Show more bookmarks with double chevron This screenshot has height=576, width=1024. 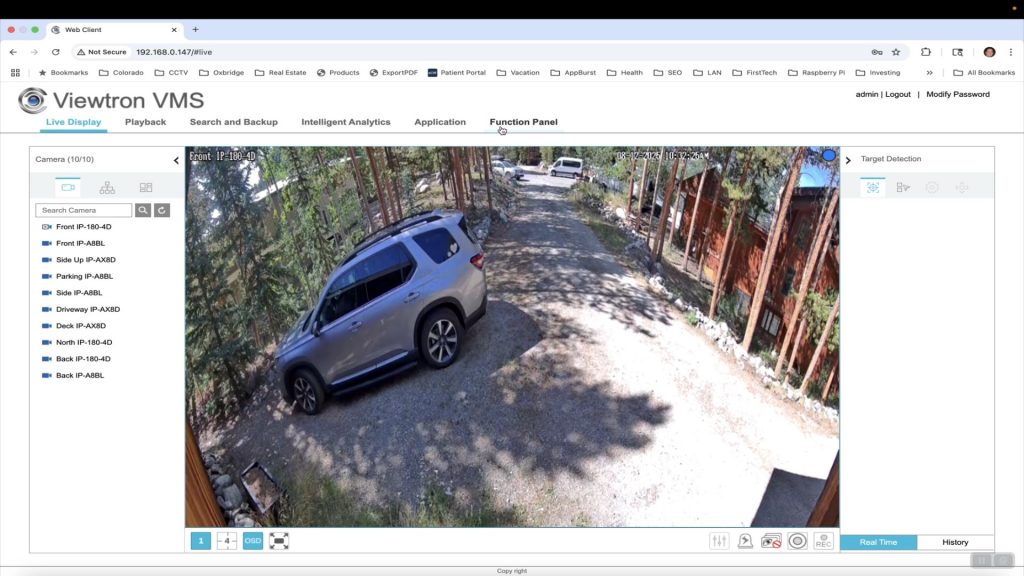point(929,72)
